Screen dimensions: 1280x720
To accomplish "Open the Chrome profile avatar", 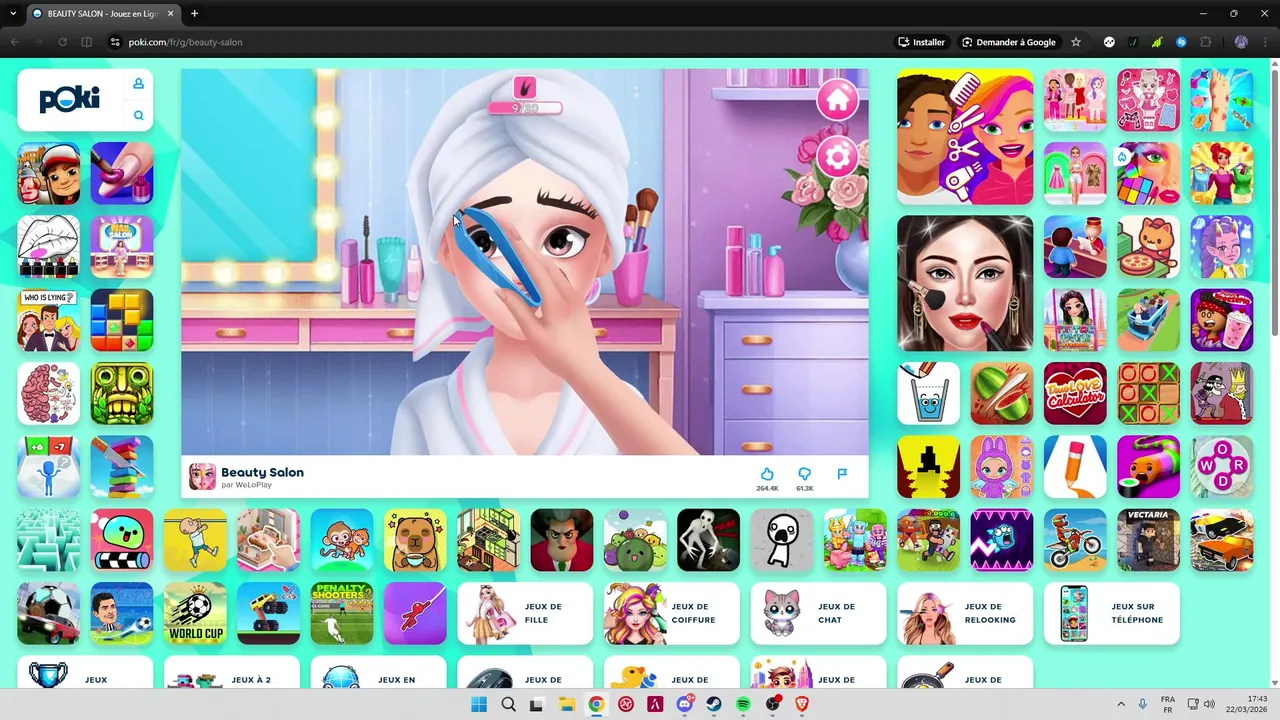I will [1241, 42].
